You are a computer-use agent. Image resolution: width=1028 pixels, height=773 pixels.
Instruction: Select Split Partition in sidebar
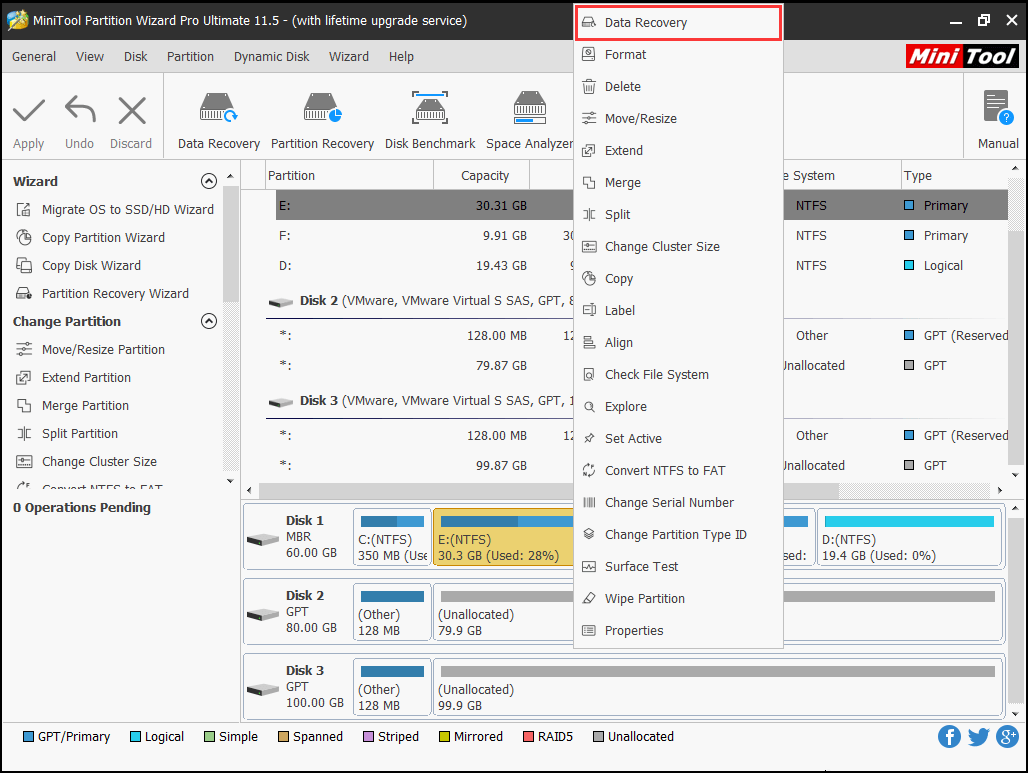point(67,433)
